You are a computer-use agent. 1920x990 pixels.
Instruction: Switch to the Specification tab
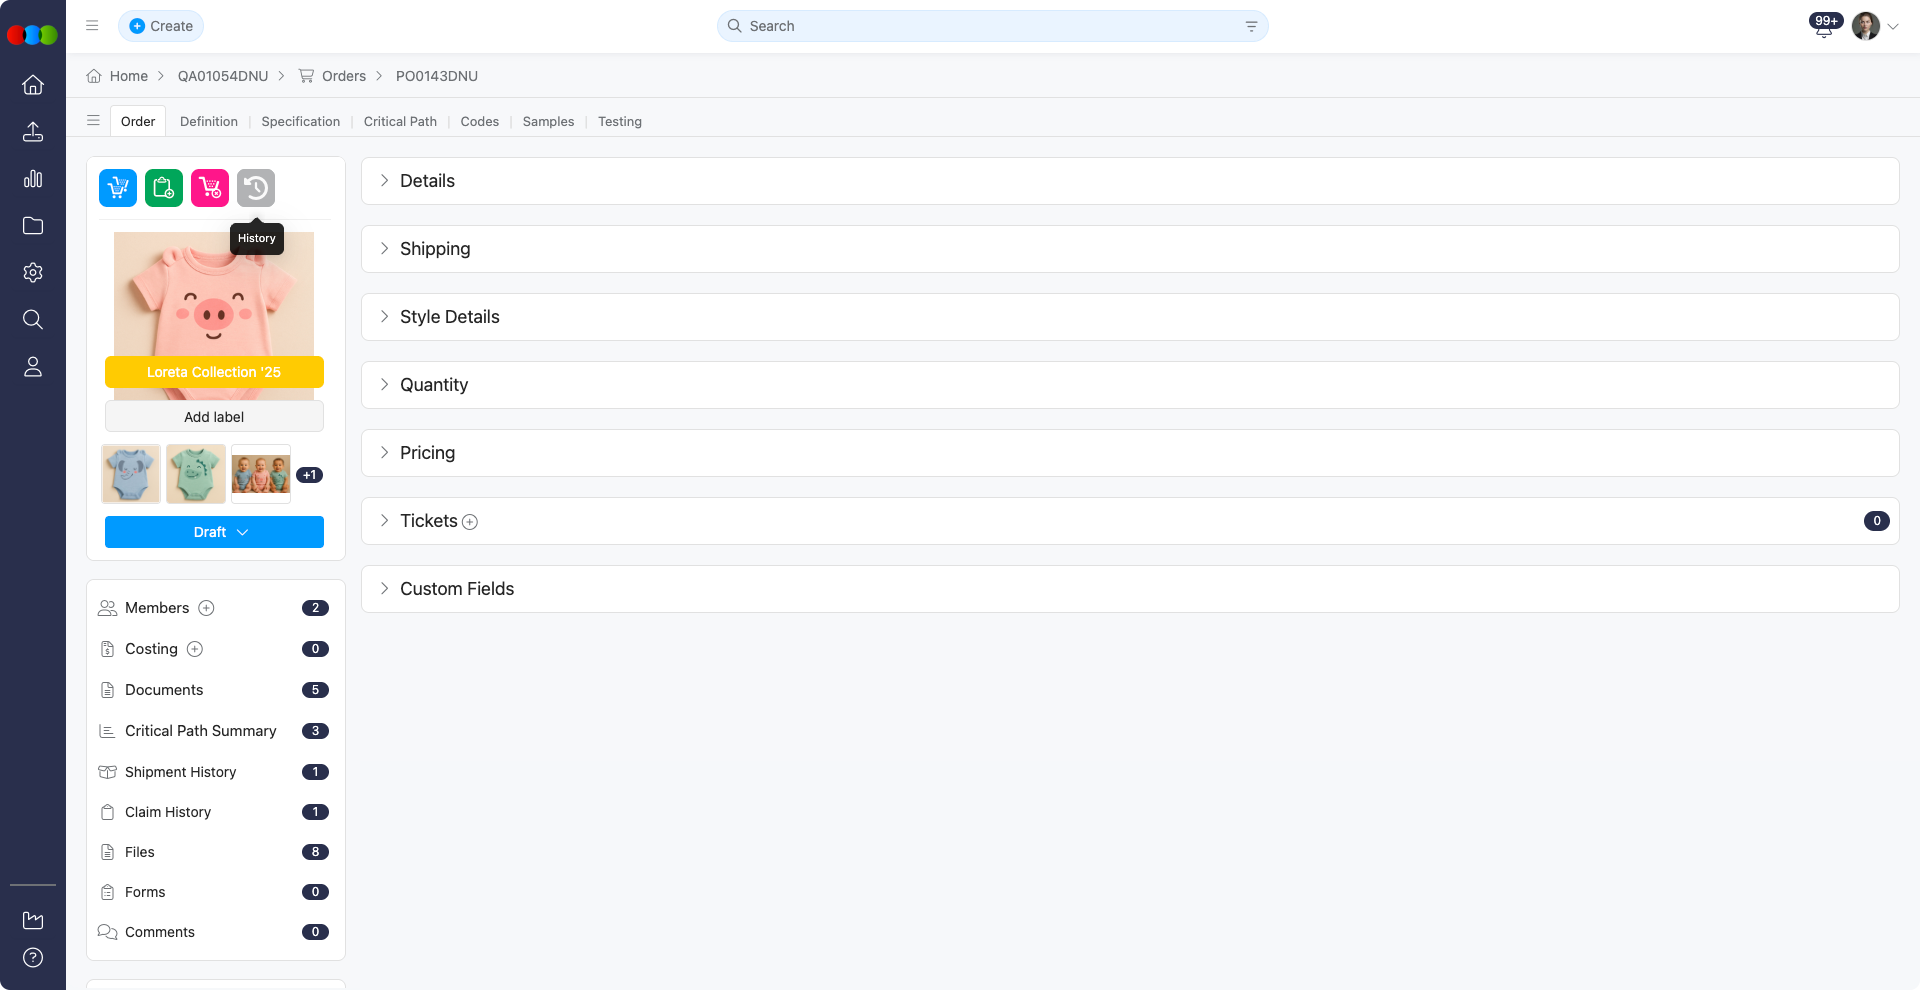[x=300, y=122]
